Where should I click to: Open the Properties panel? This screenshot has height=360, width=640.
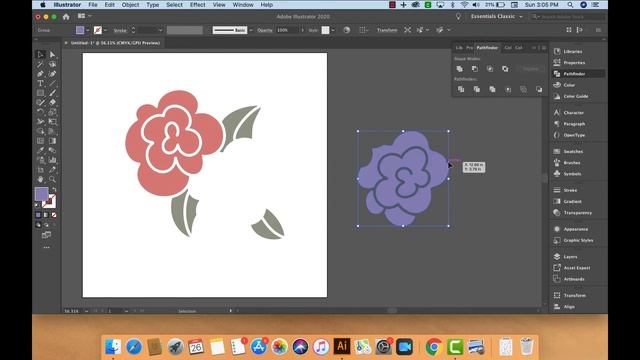(x=574, y=63)
